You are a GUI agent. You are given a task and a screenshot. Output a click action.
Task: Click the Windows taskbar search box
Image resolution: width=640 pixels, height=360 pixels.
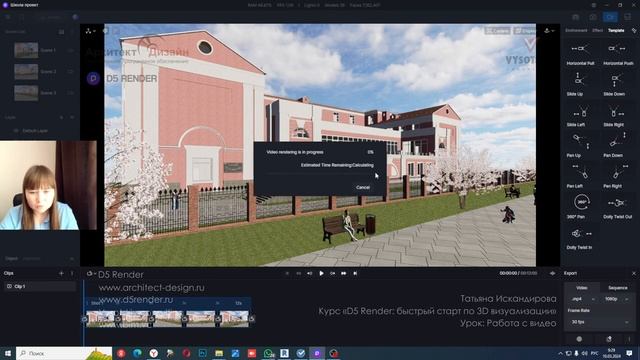coord(64,353)
